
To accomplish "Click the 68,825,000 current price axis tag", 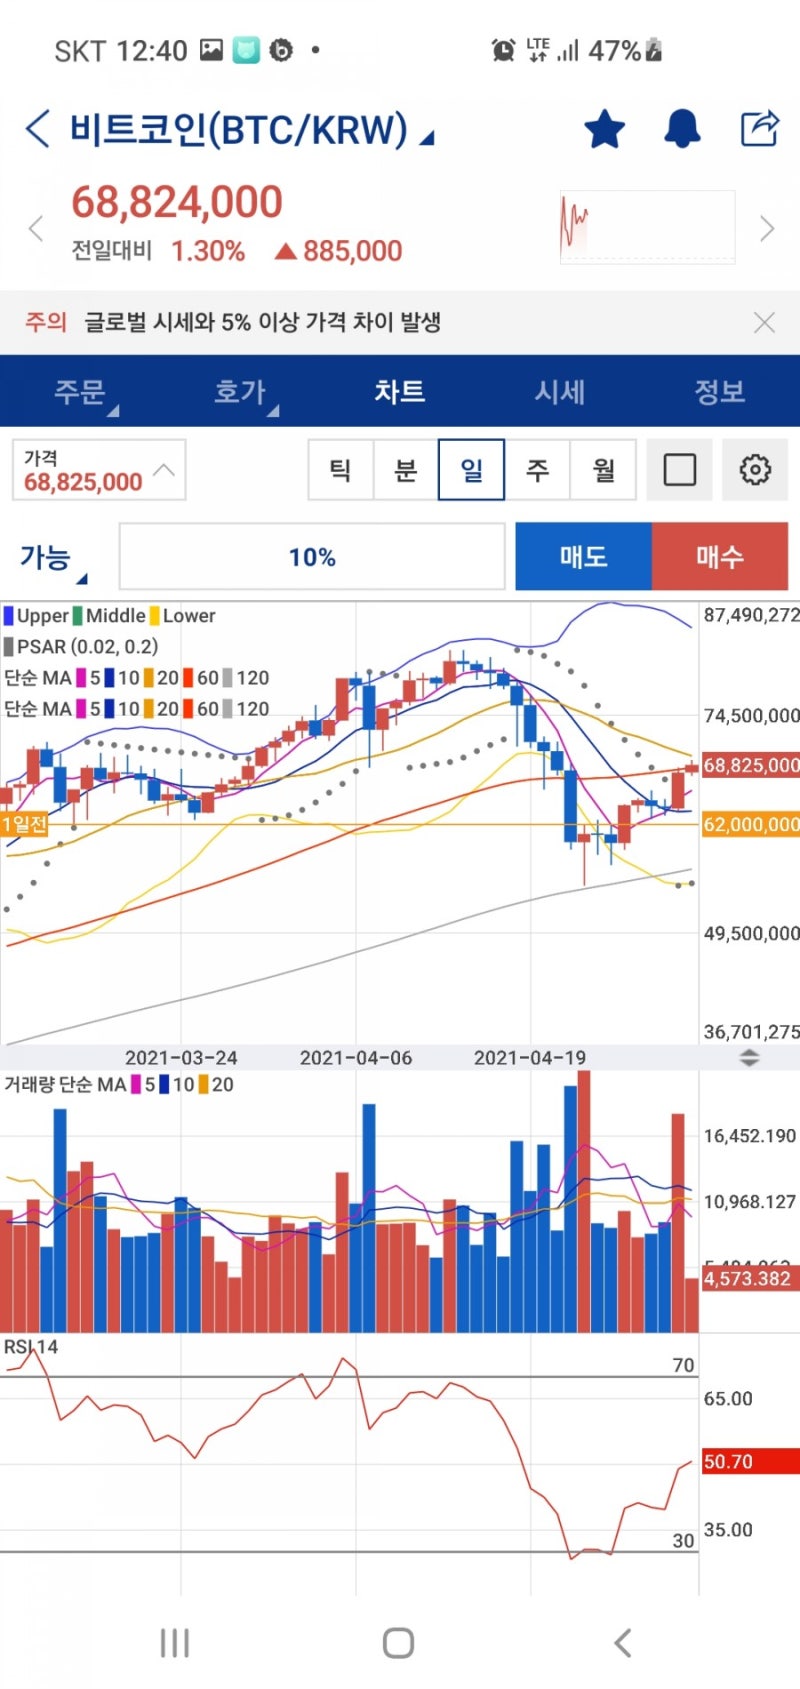I will [751, 765].
